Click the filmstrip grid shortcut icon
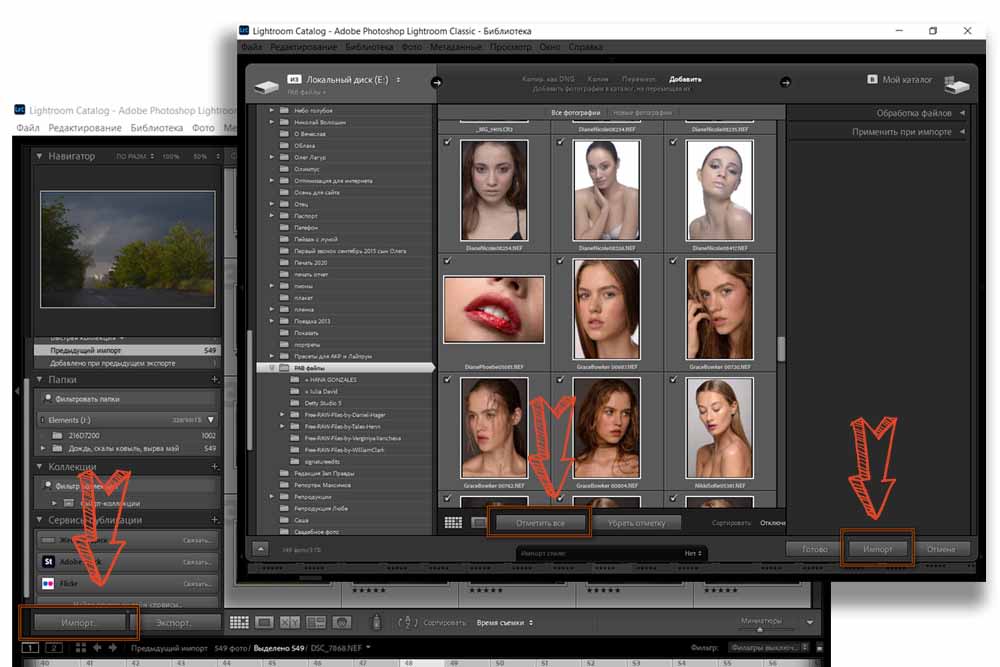Screen dimensions: 1000x667 pos(80,648)
